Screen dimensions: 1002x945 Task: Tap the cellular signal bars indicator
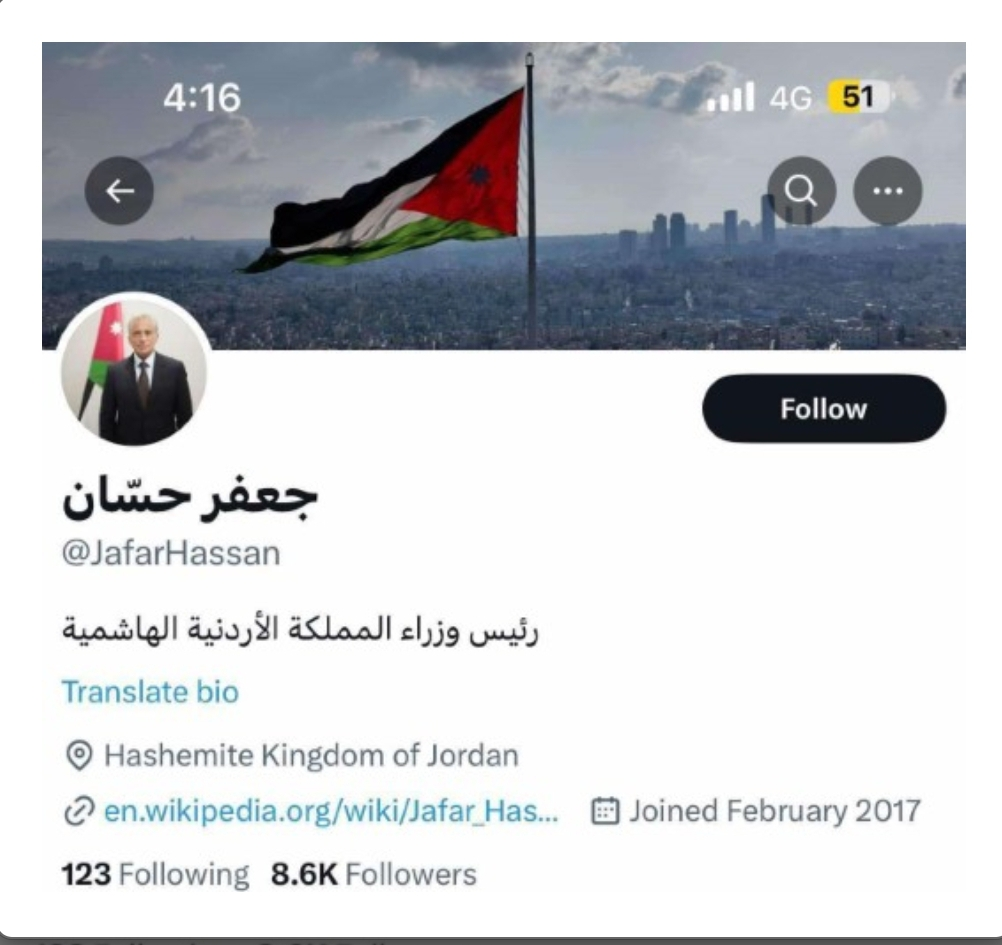click(x=730, y=97)
